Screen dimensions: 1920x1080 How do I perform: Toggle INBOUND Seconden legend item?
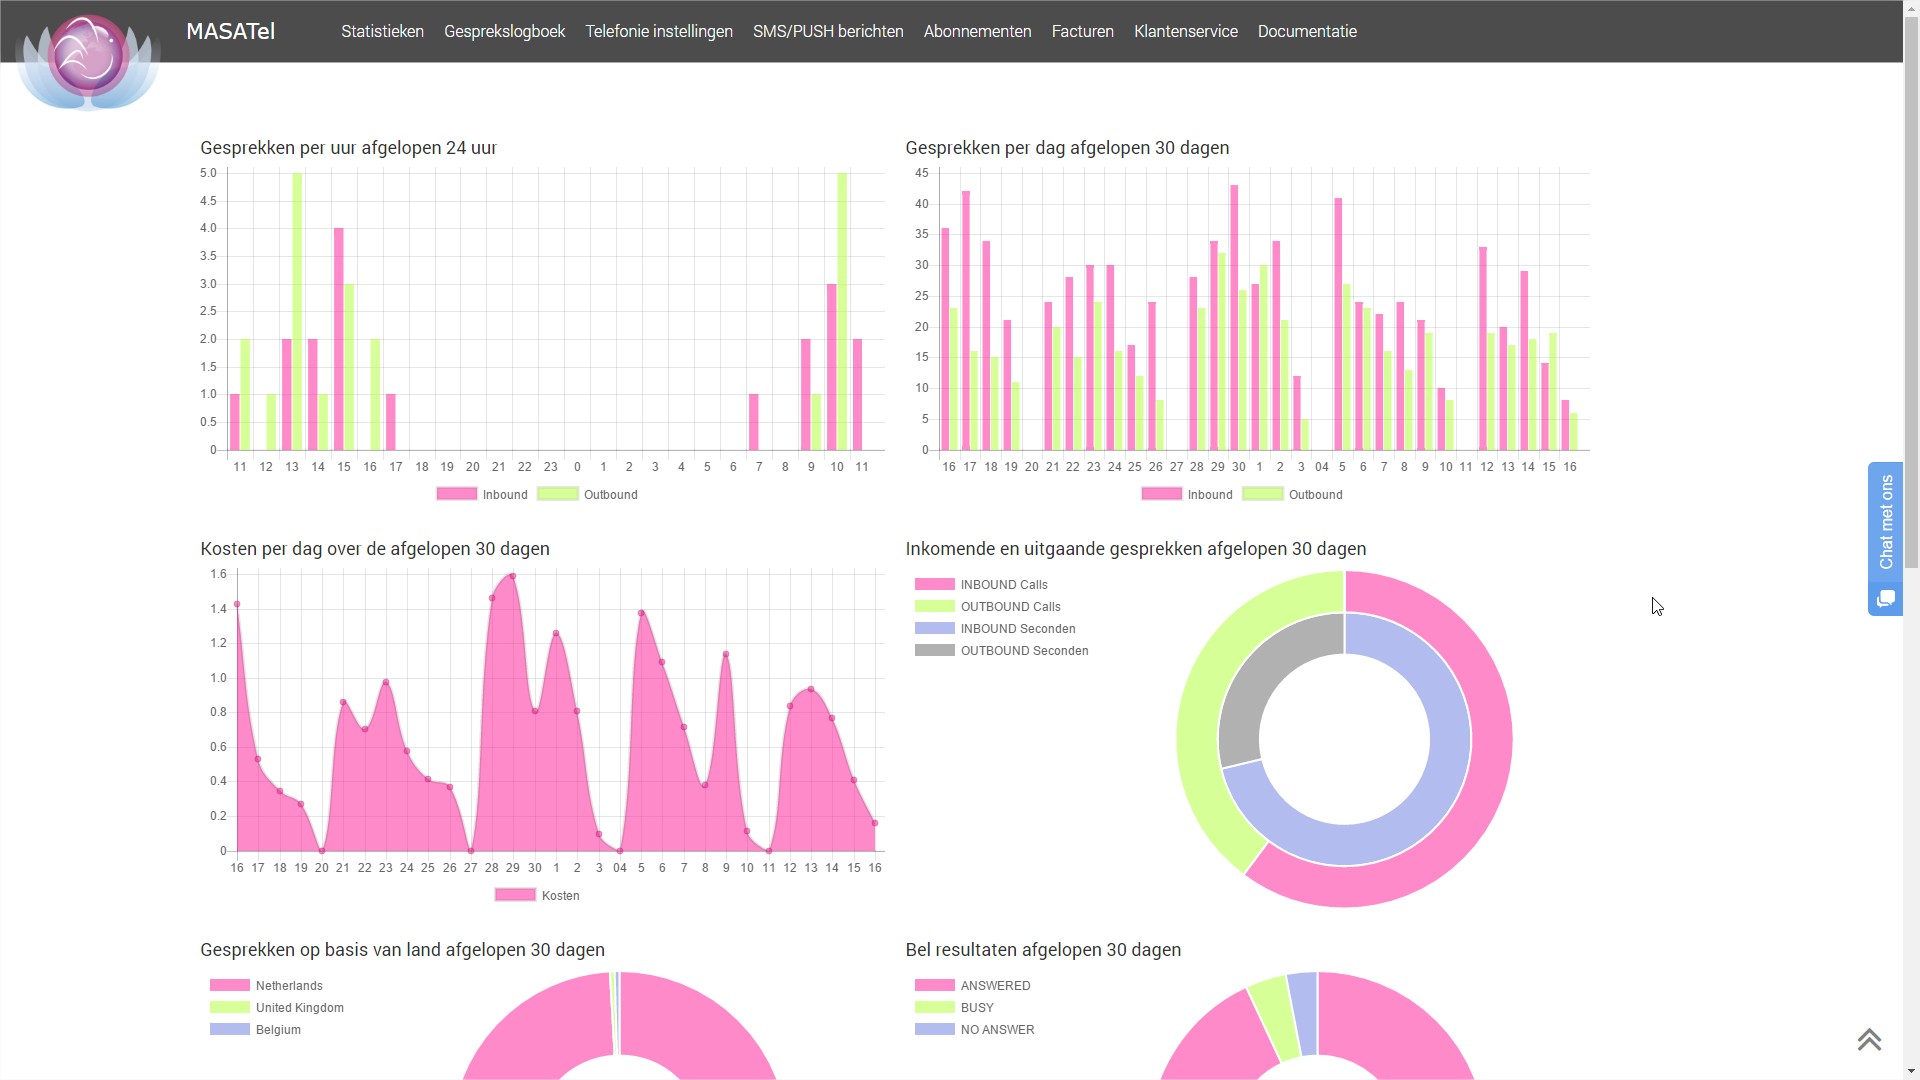pos(995,628)
